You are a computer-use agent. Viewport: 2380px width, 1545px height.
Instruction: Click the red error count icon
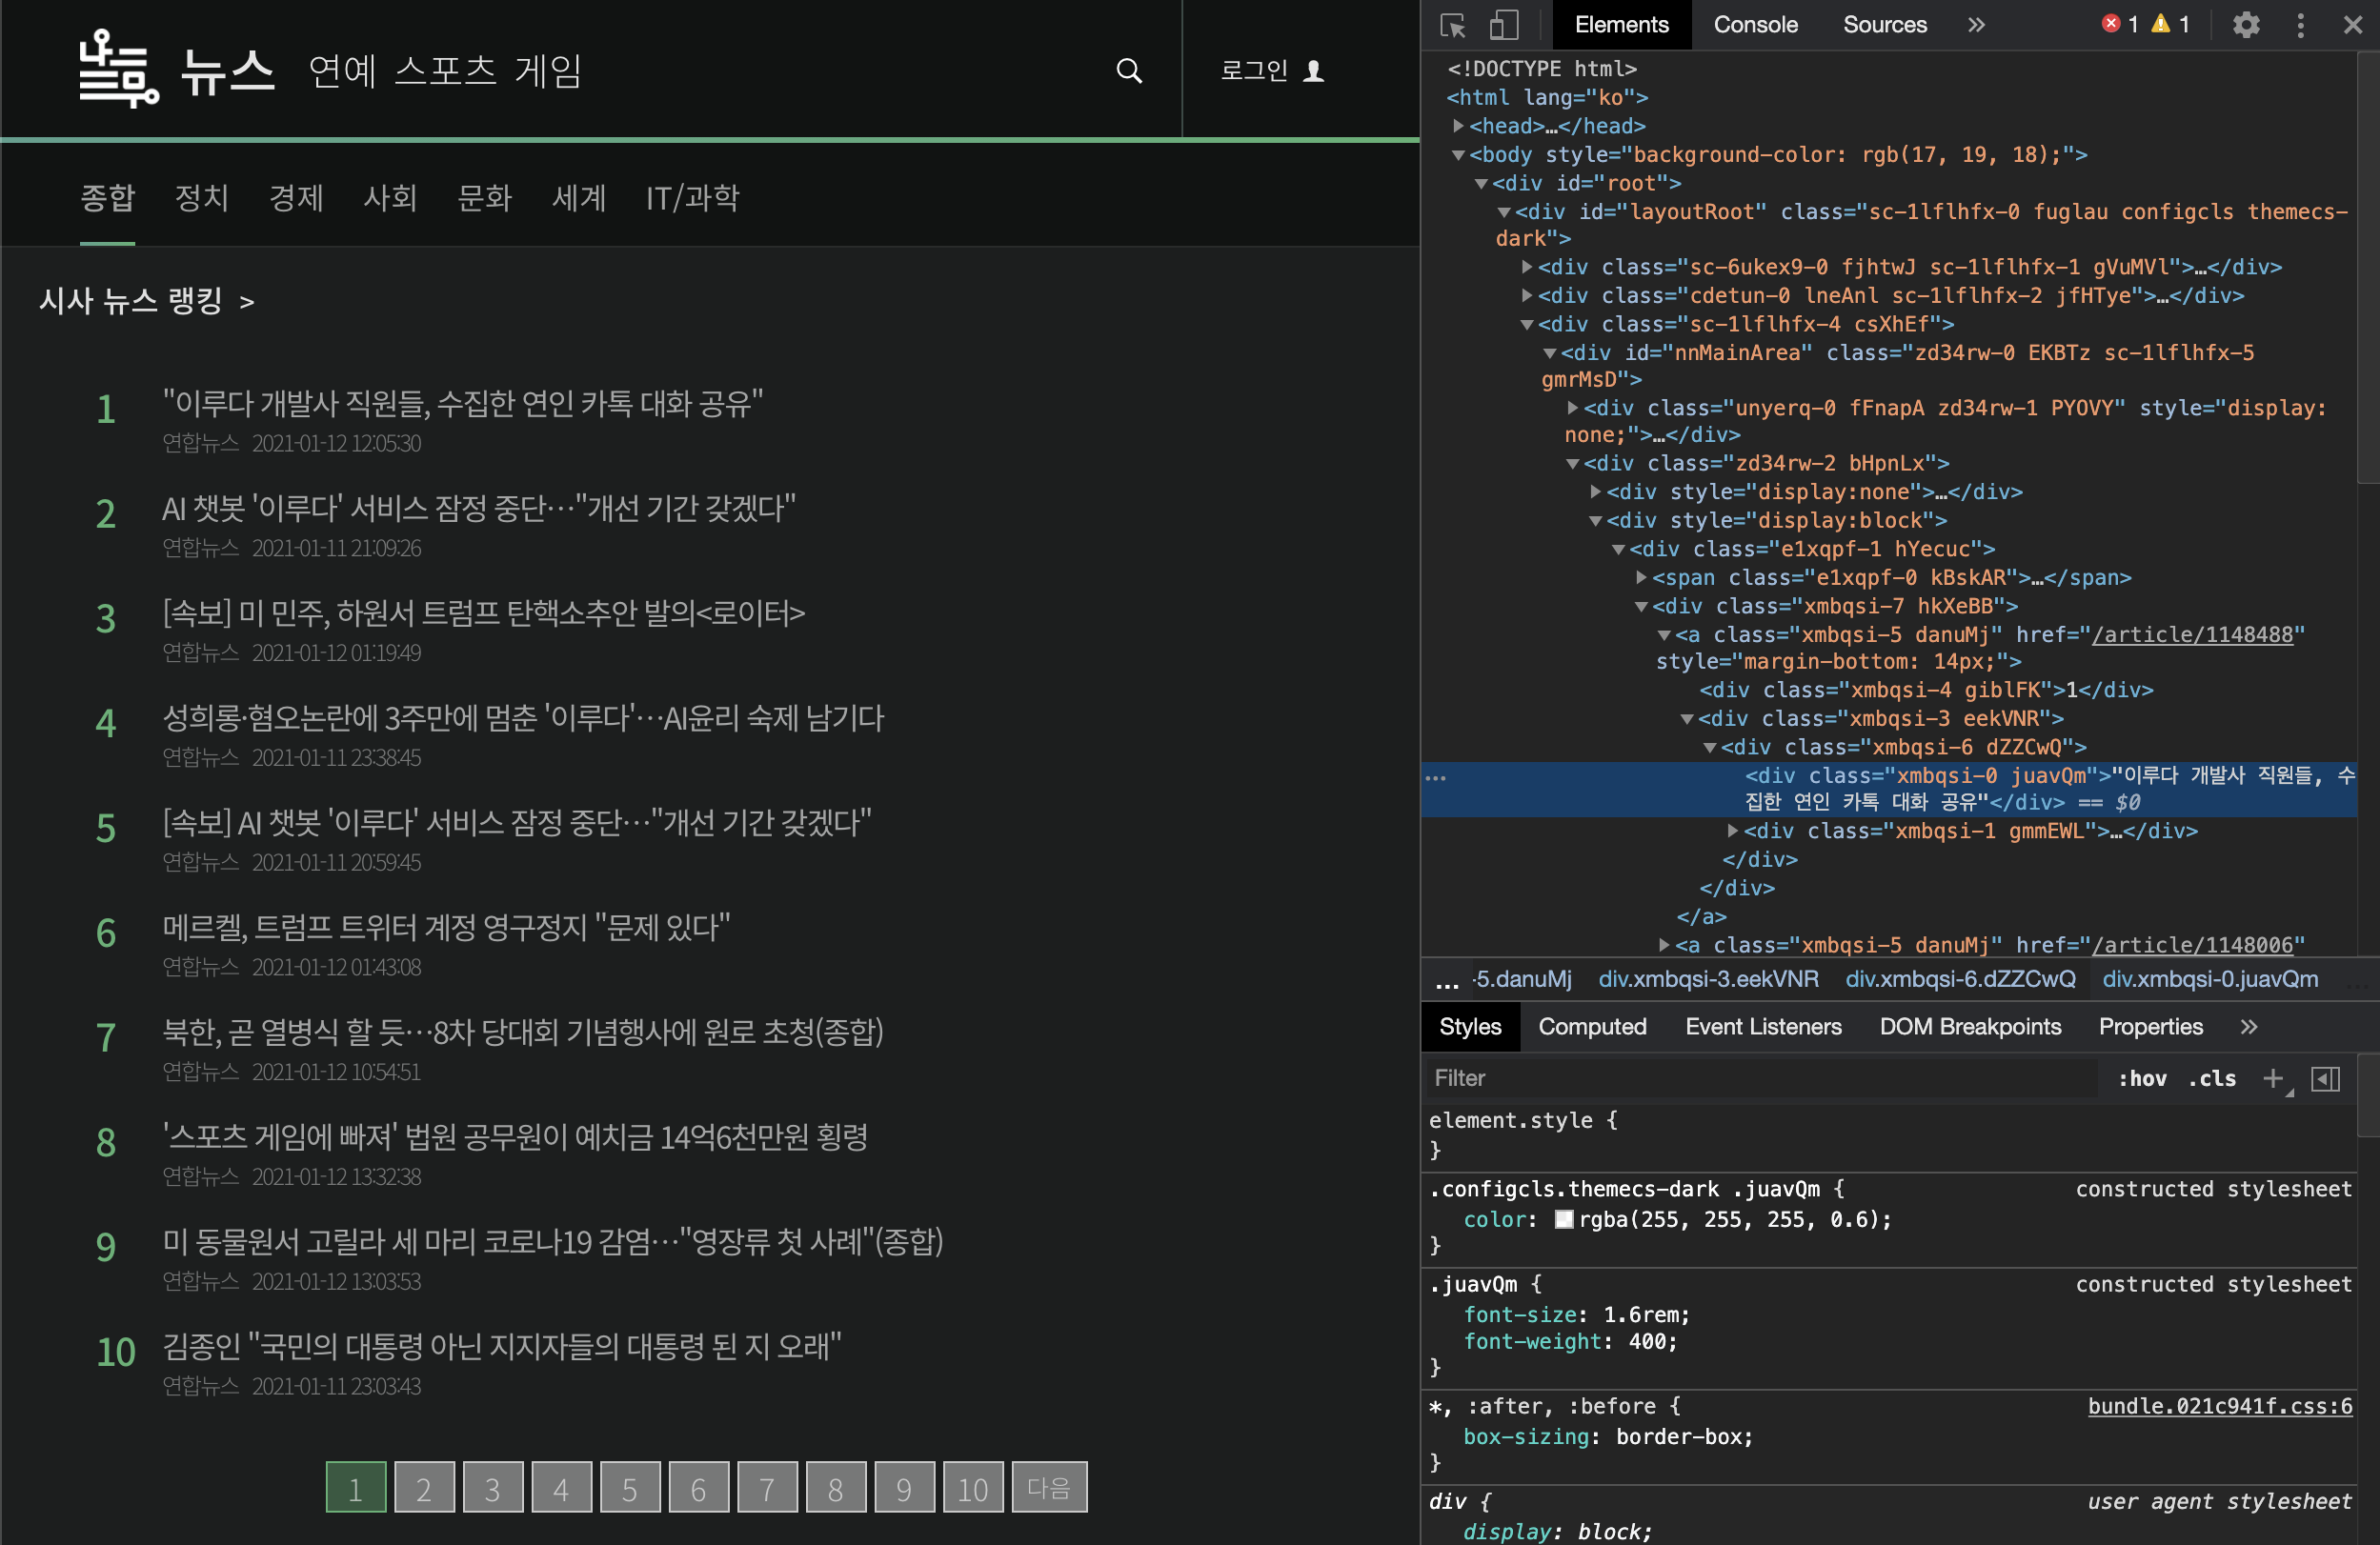pyautogui.click(x=2110, y=24)
